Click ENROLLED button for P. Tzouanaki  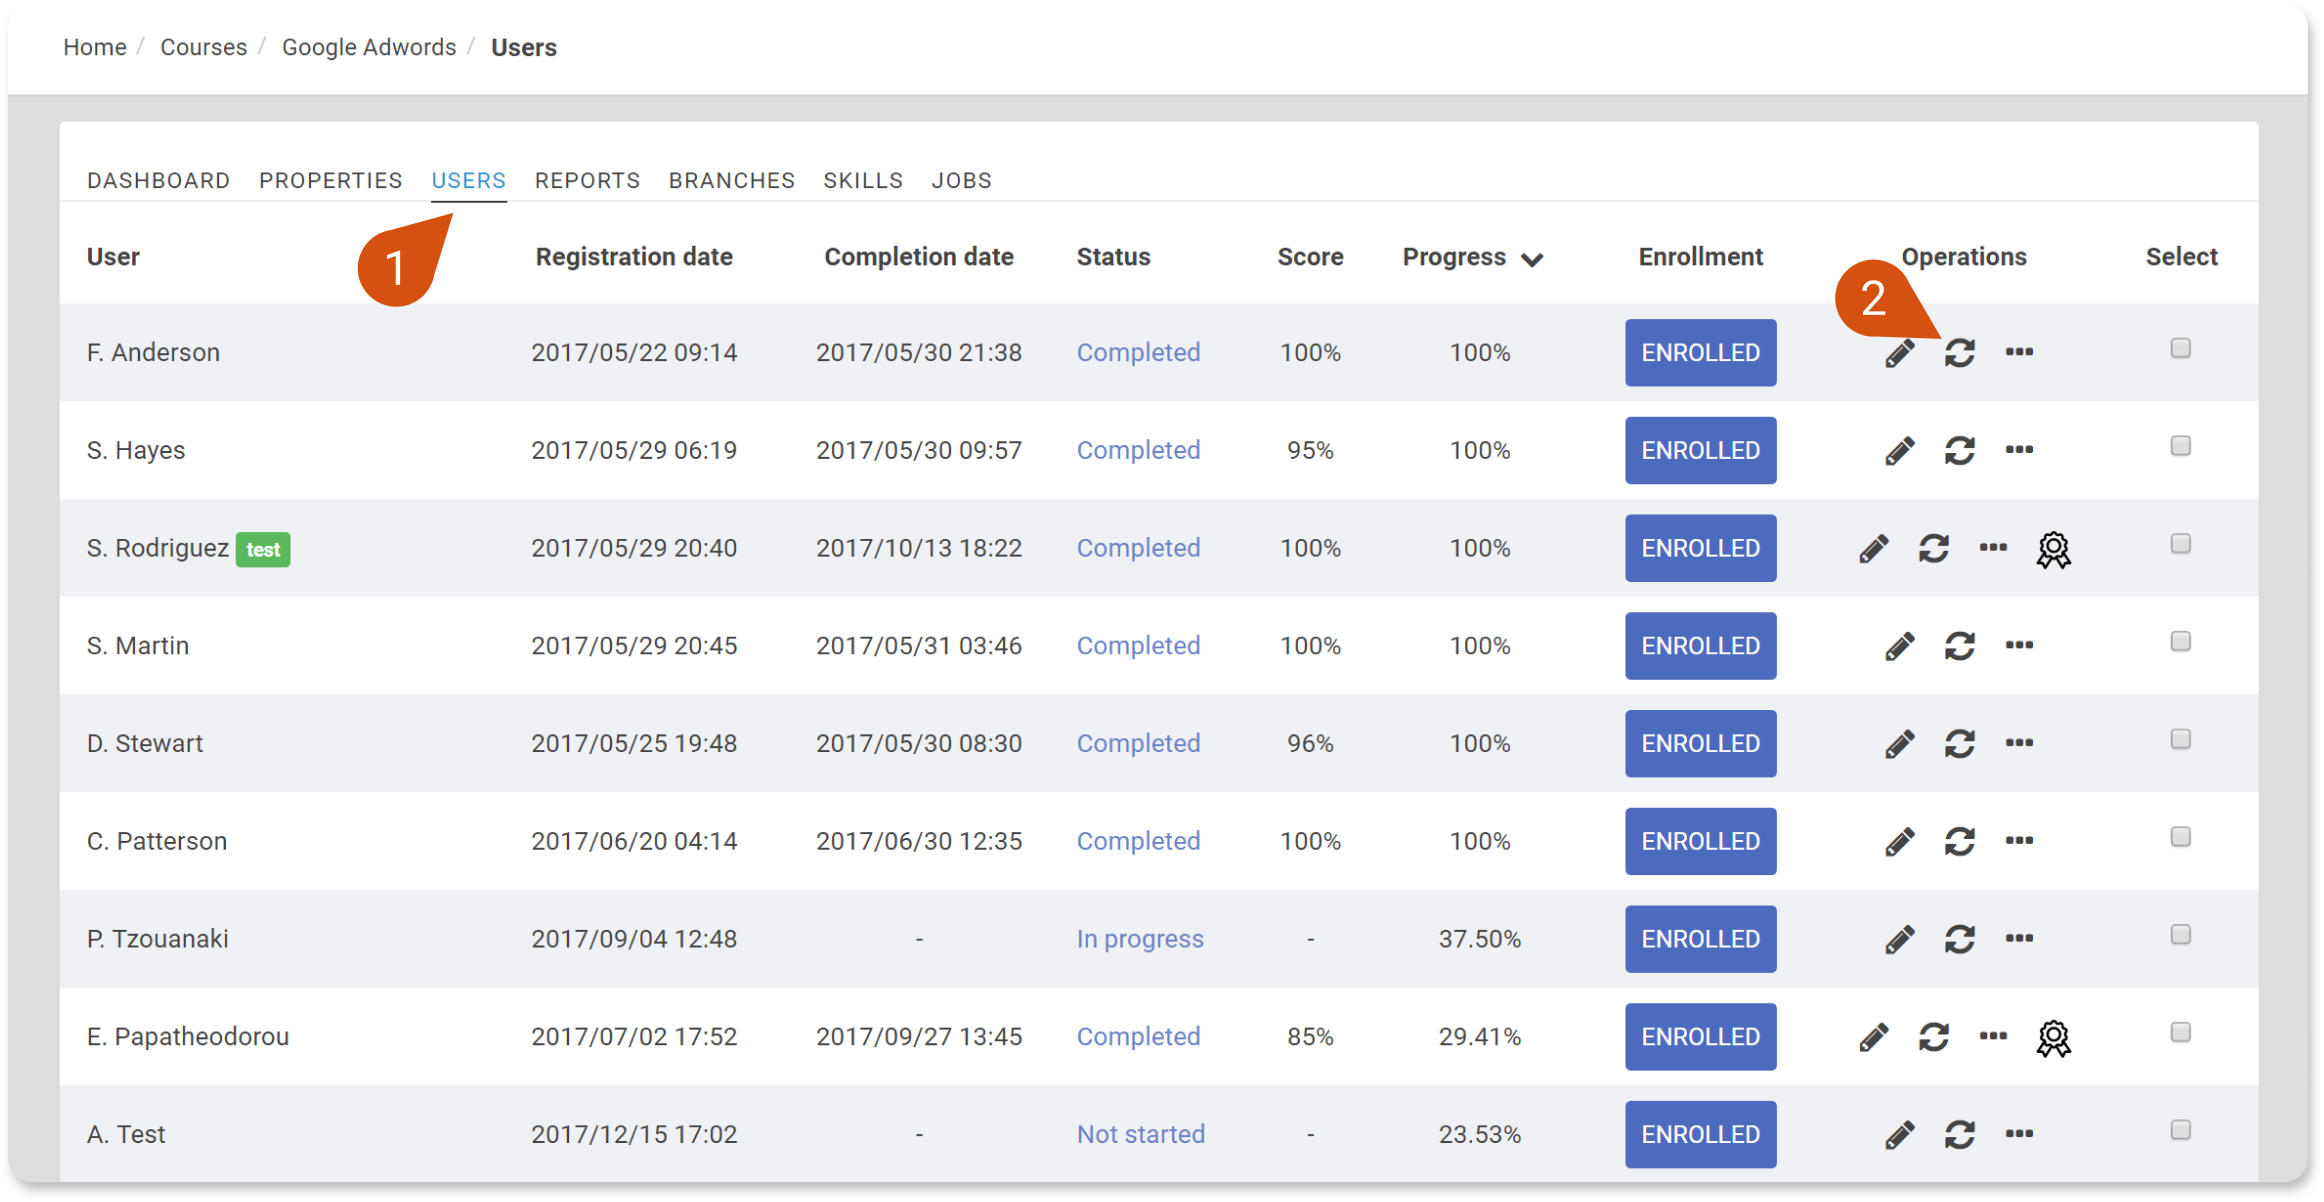(1701, 939)
